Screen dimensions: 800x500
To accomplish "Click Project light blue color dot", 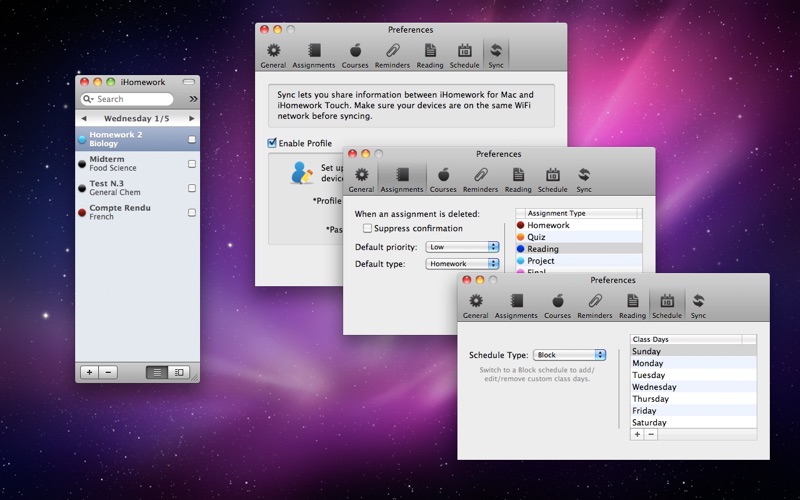I will point(520,261).
